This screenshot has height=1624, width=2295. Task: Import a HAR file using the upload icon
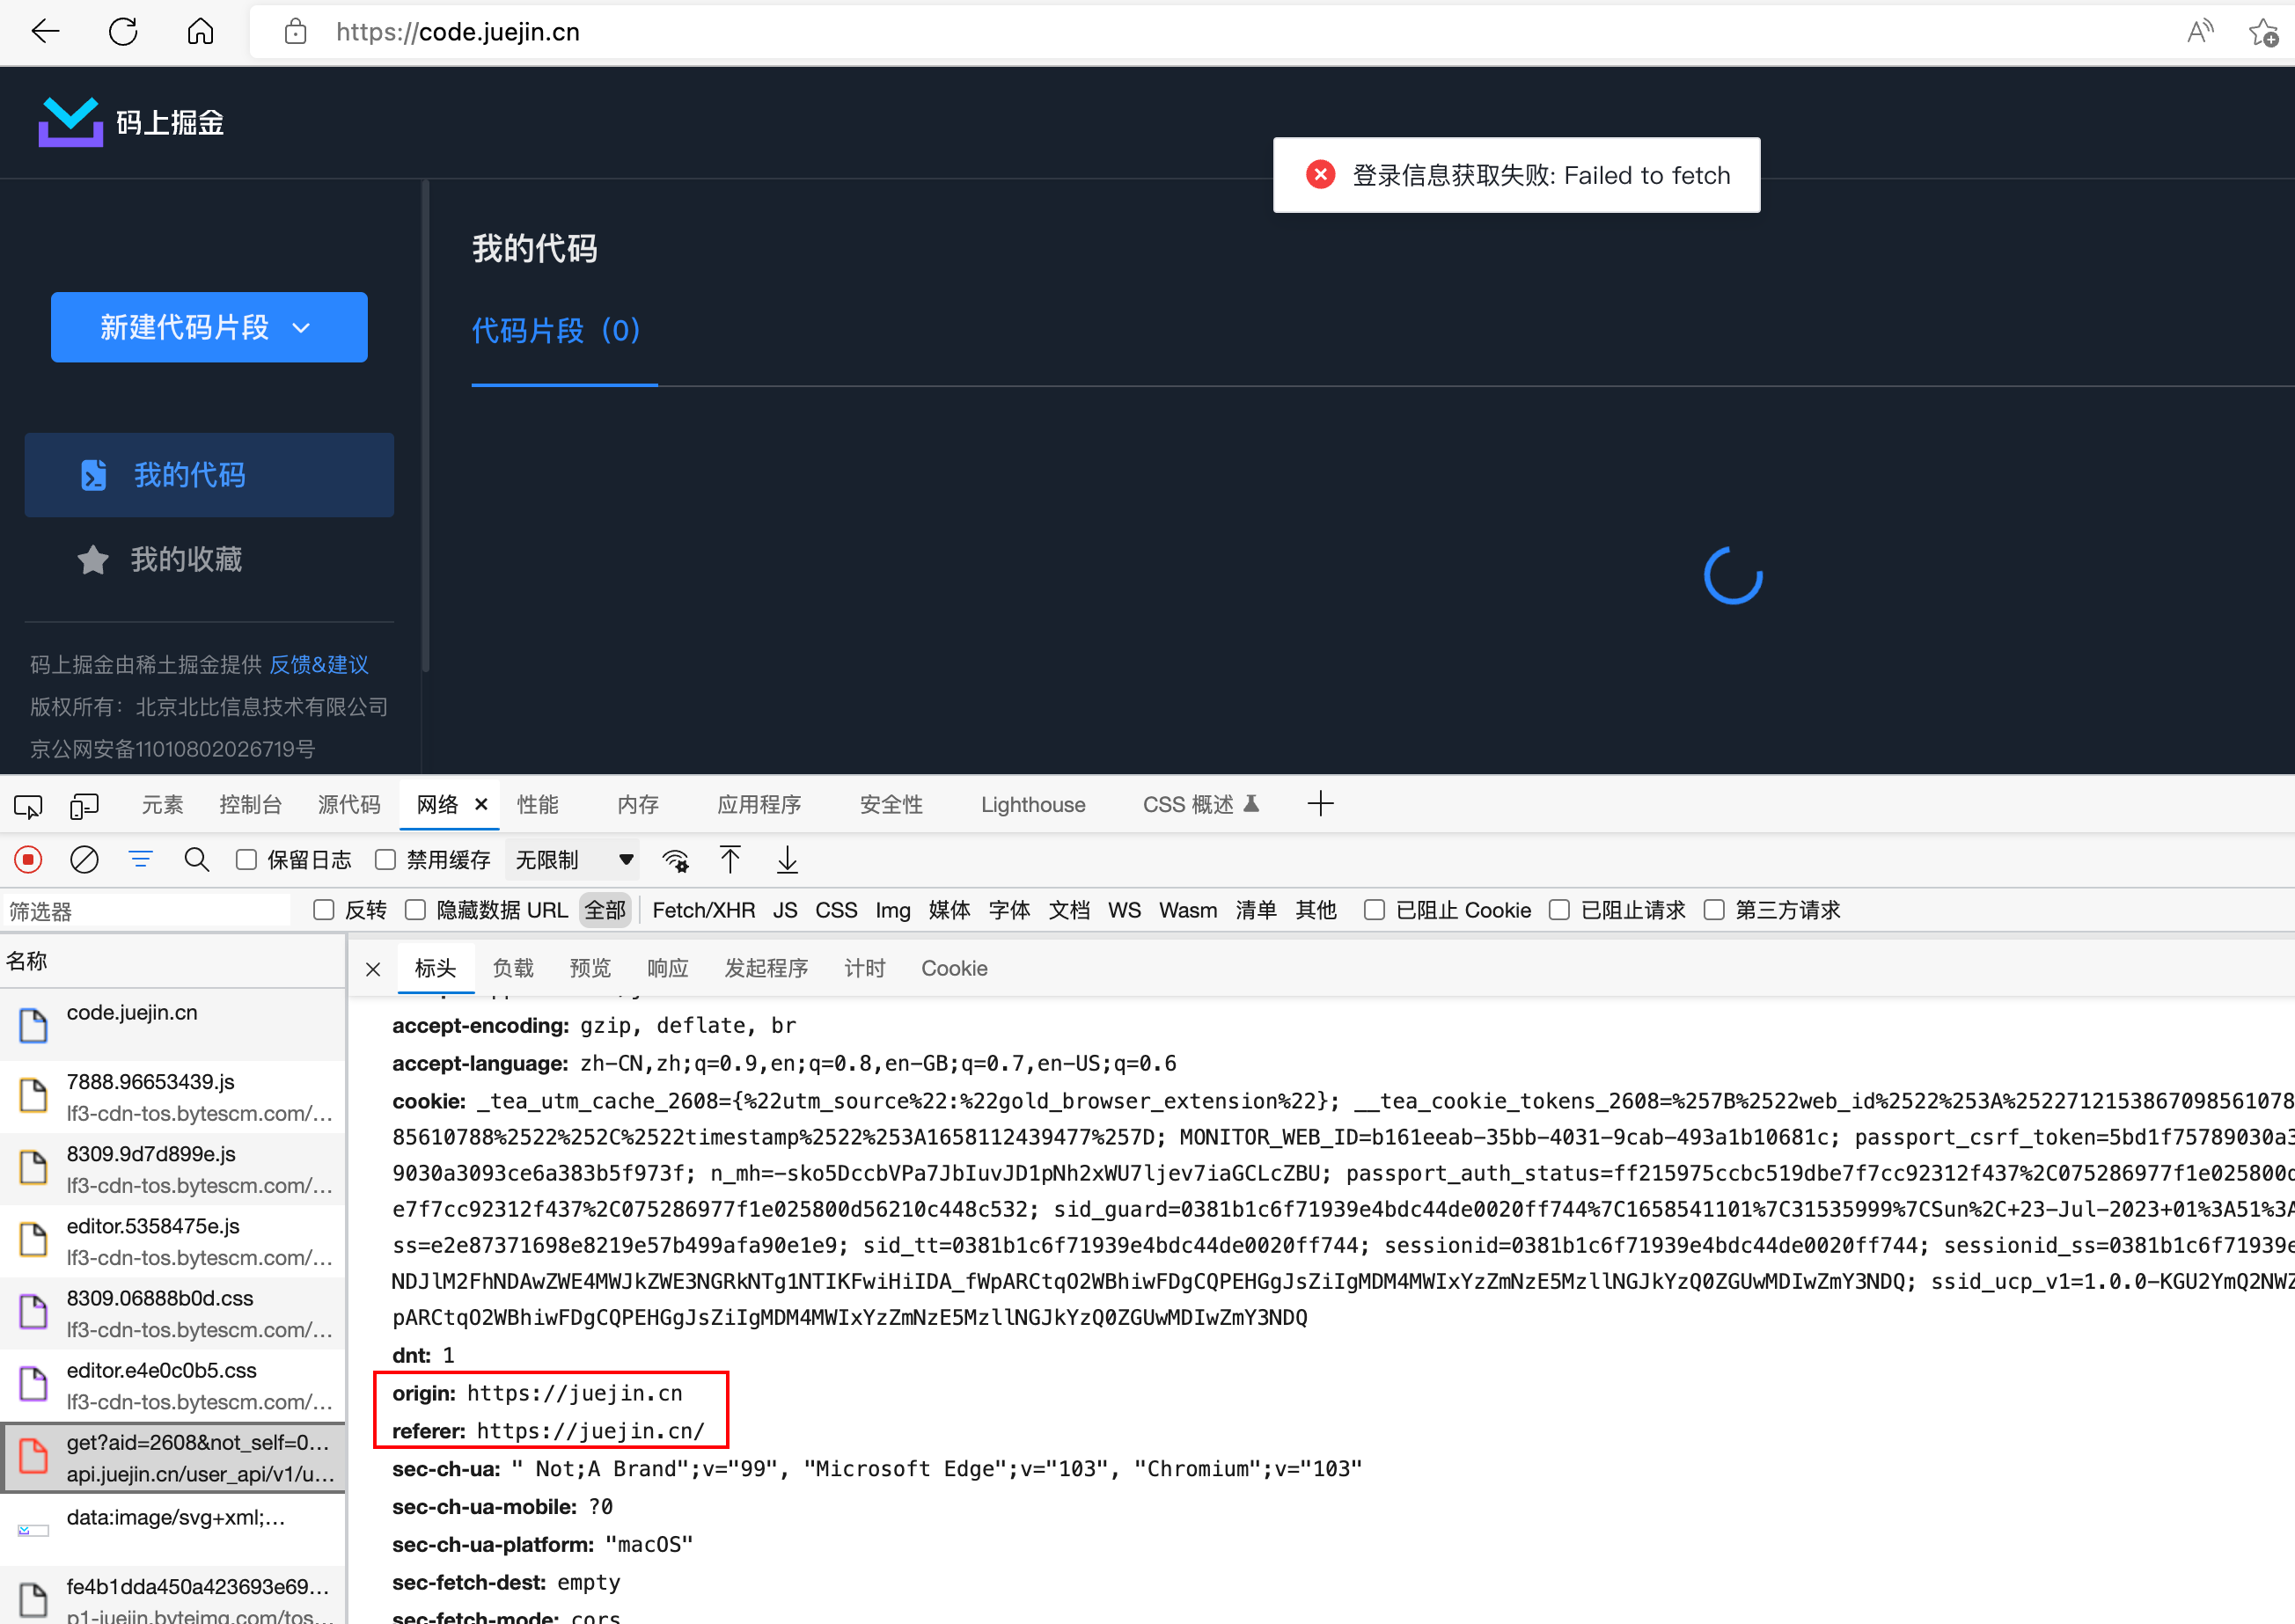click(x=731, y=859)
